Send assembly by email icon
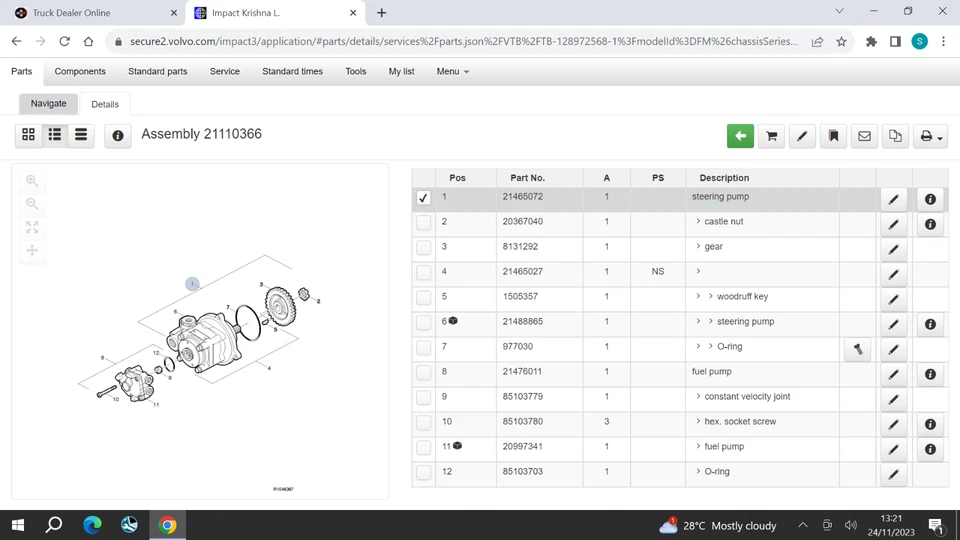The width and height of the screenshot is (960, 540). coord(864,136)
